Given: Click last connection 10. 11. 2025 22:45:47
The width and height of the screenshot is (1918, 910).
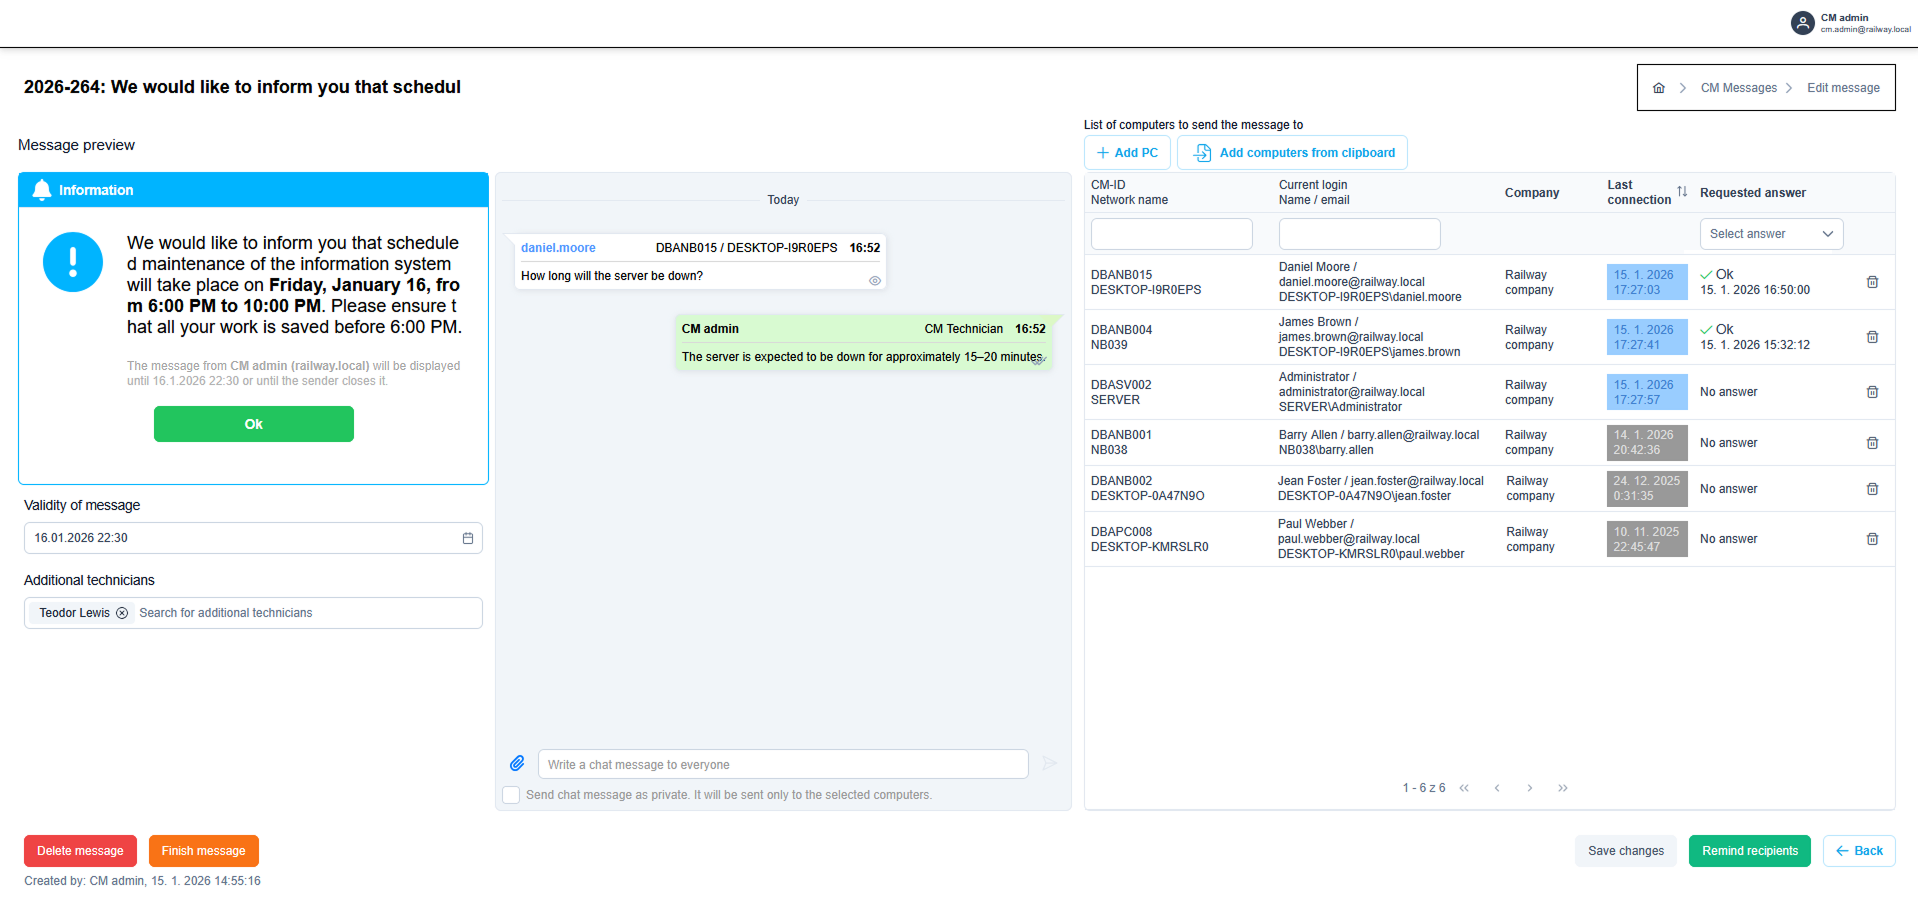Looking at the screenshot, I should (1647, 539).
